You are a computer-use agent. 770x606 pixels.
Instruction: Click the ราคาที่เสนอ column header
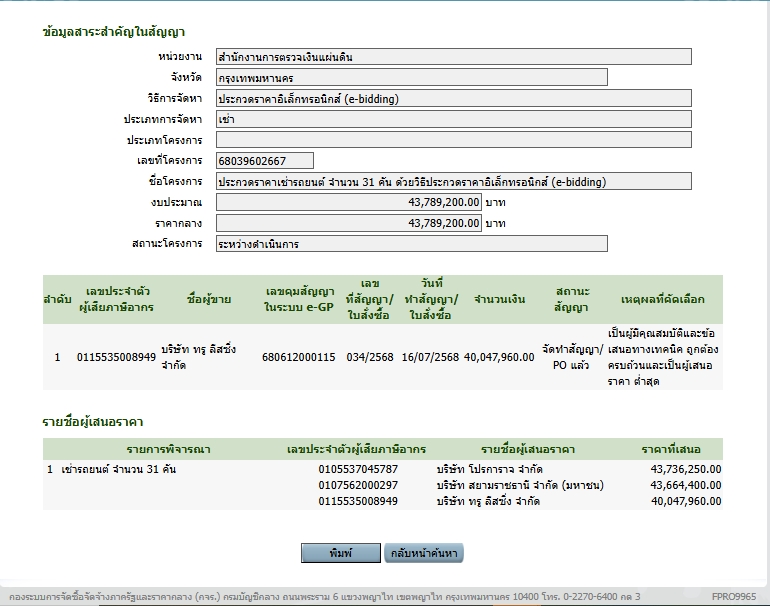674,449
